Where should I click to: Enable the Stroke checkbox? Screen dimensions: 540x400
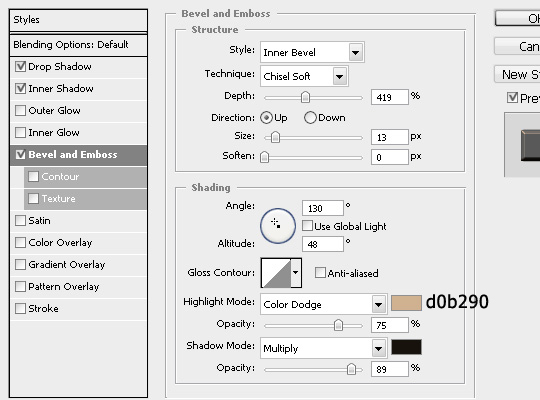point(20,308)
